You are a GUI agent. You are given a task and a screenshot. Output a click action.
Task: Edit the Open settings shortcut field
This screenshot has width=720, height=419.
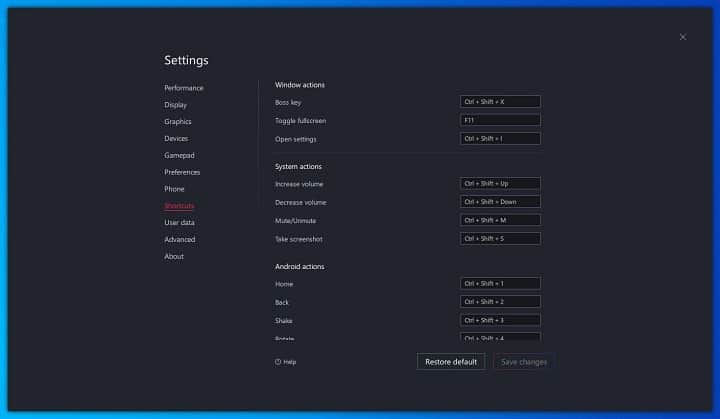[x=500, y=139]
